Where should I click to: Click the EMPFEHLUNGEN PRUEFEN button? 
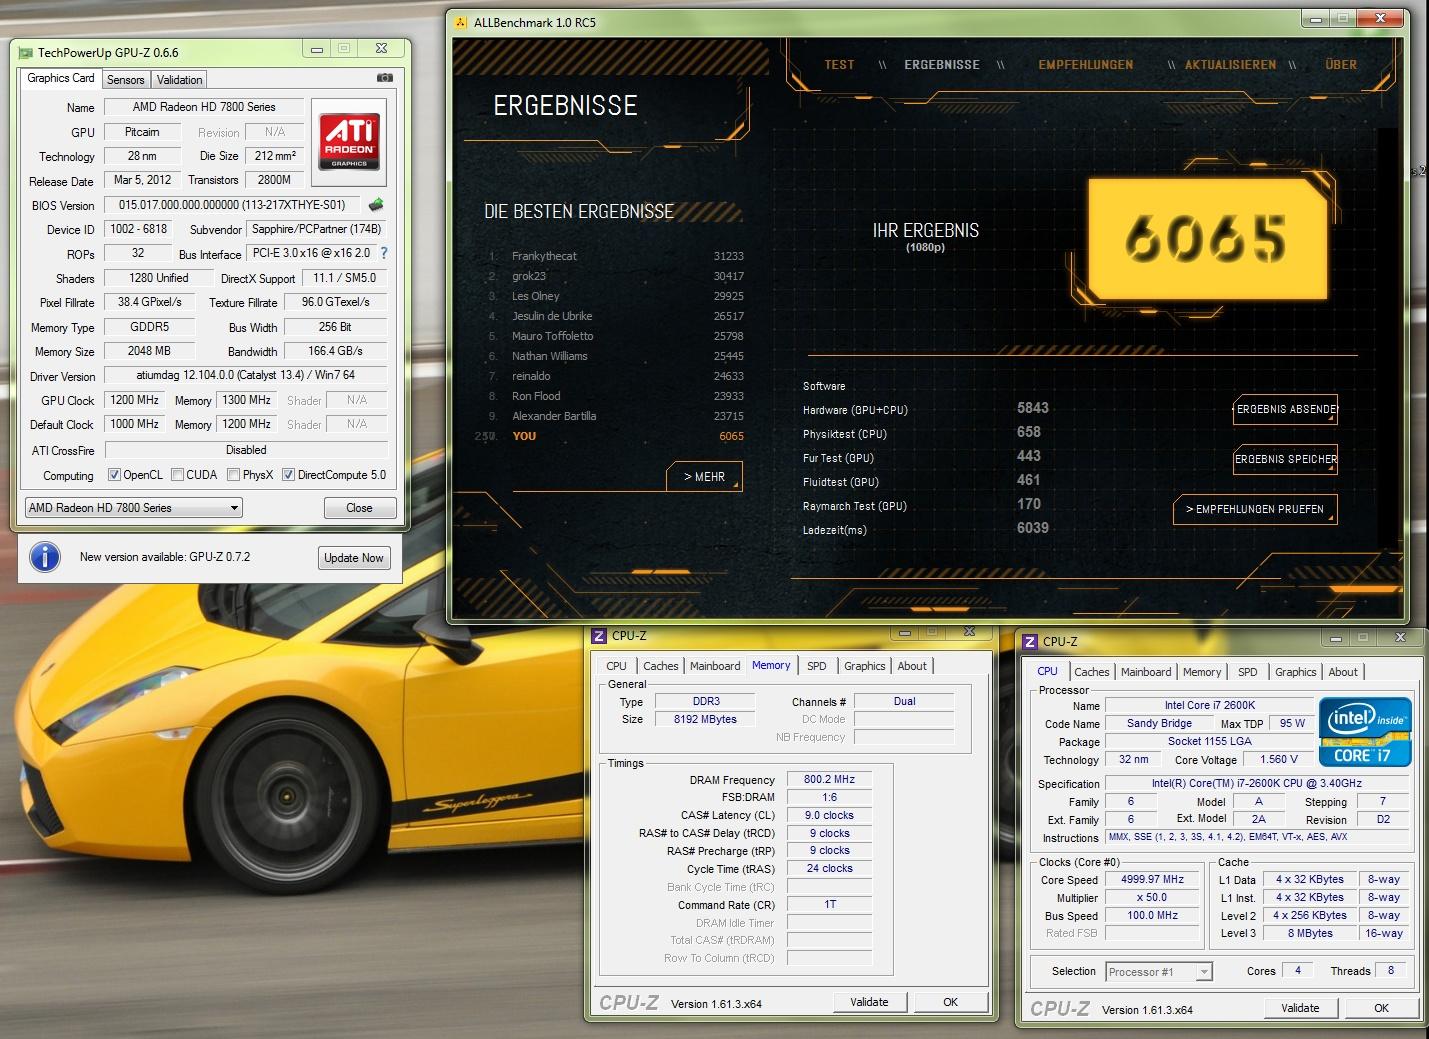[1255, 509]
